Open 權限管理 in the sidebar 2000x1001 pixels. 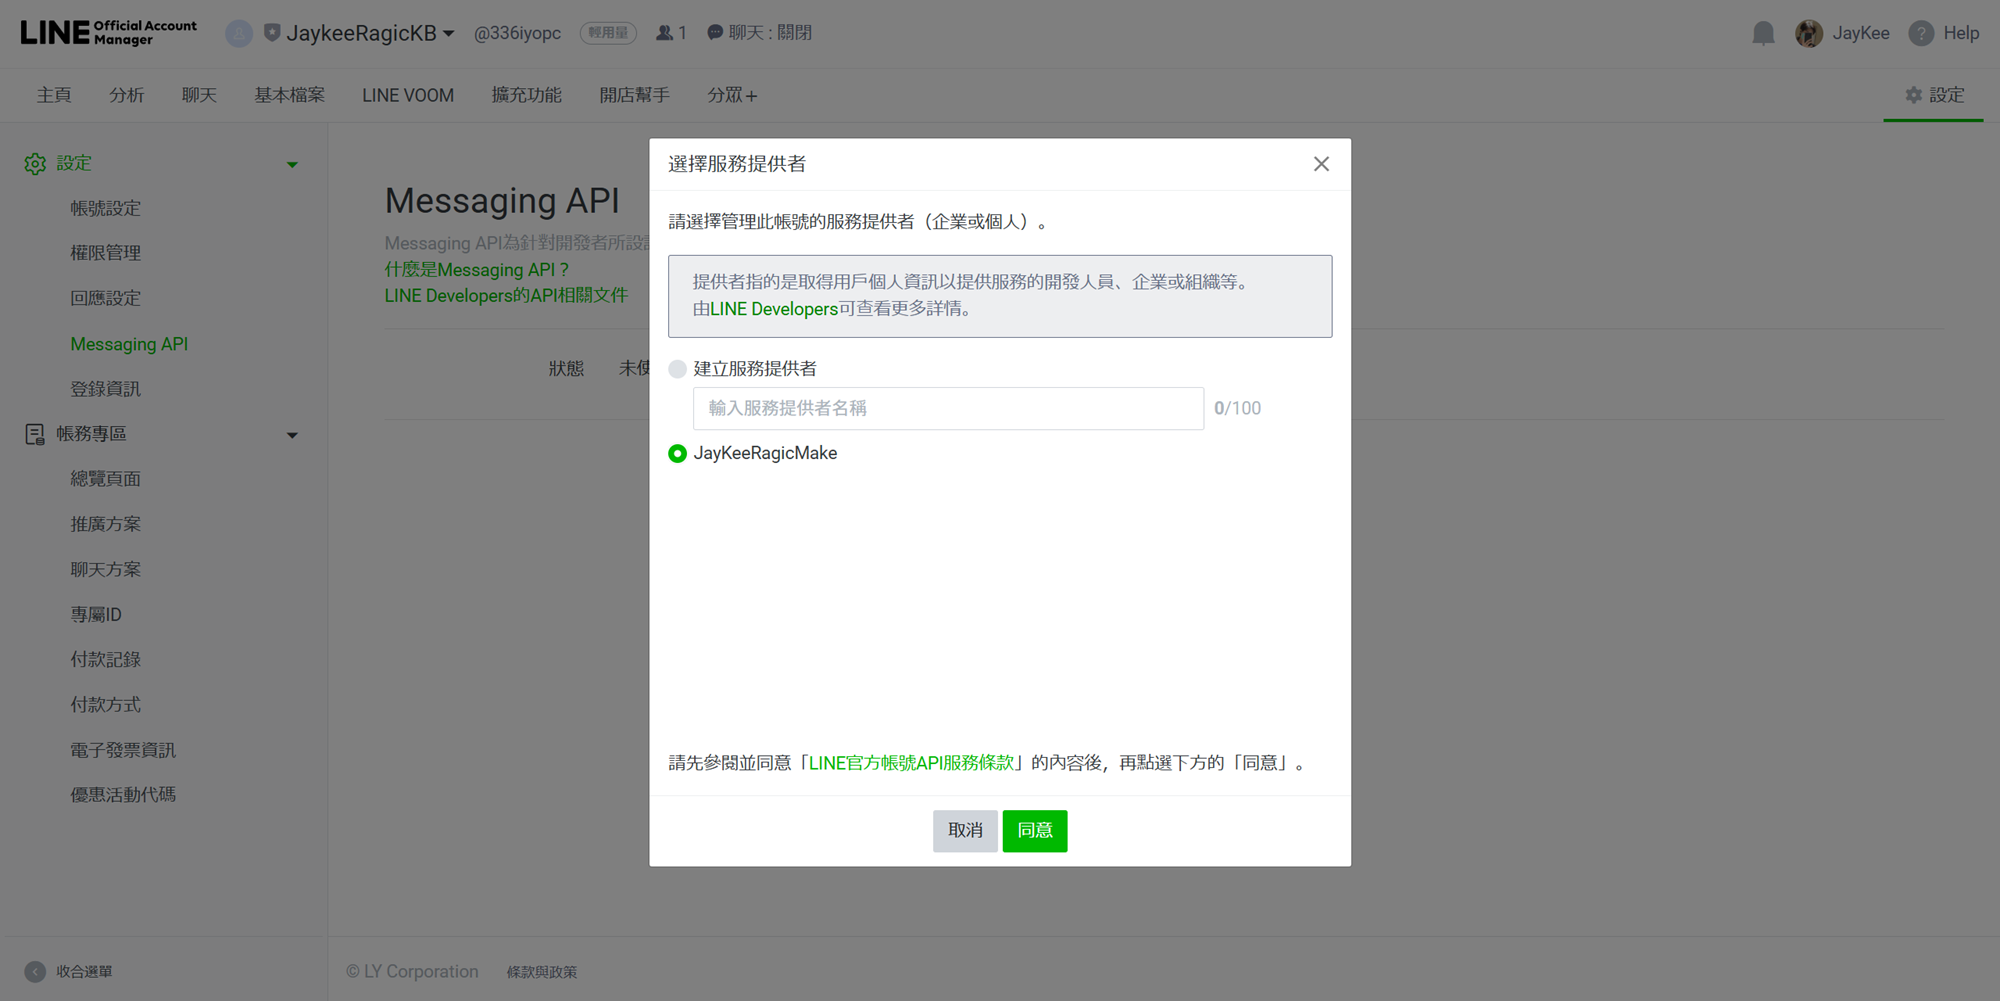click(x=105, y=253)
